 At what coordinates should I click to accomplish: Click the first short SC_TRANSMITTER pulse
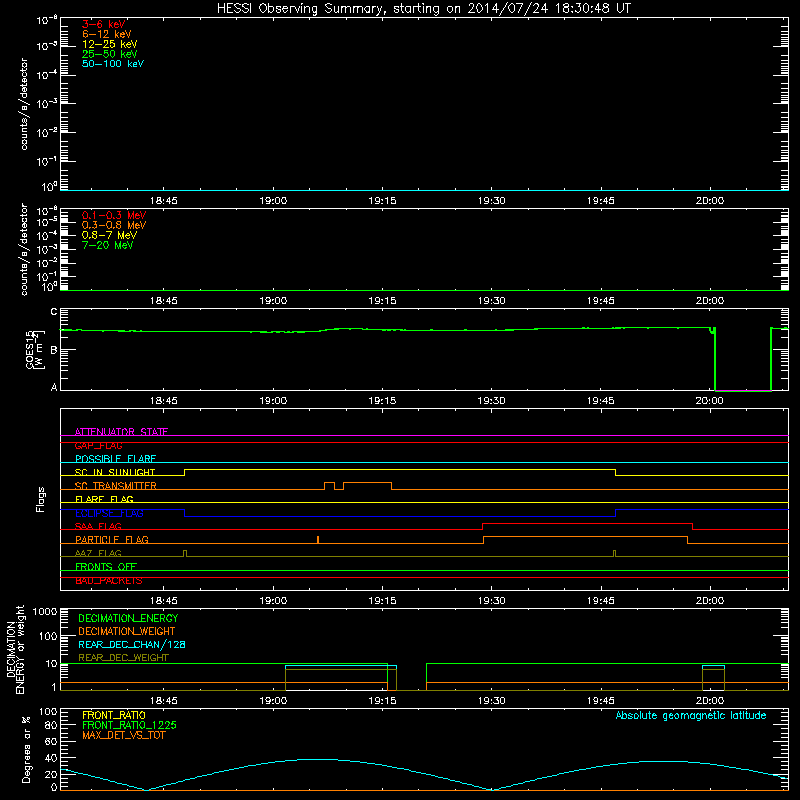point(330,485)
